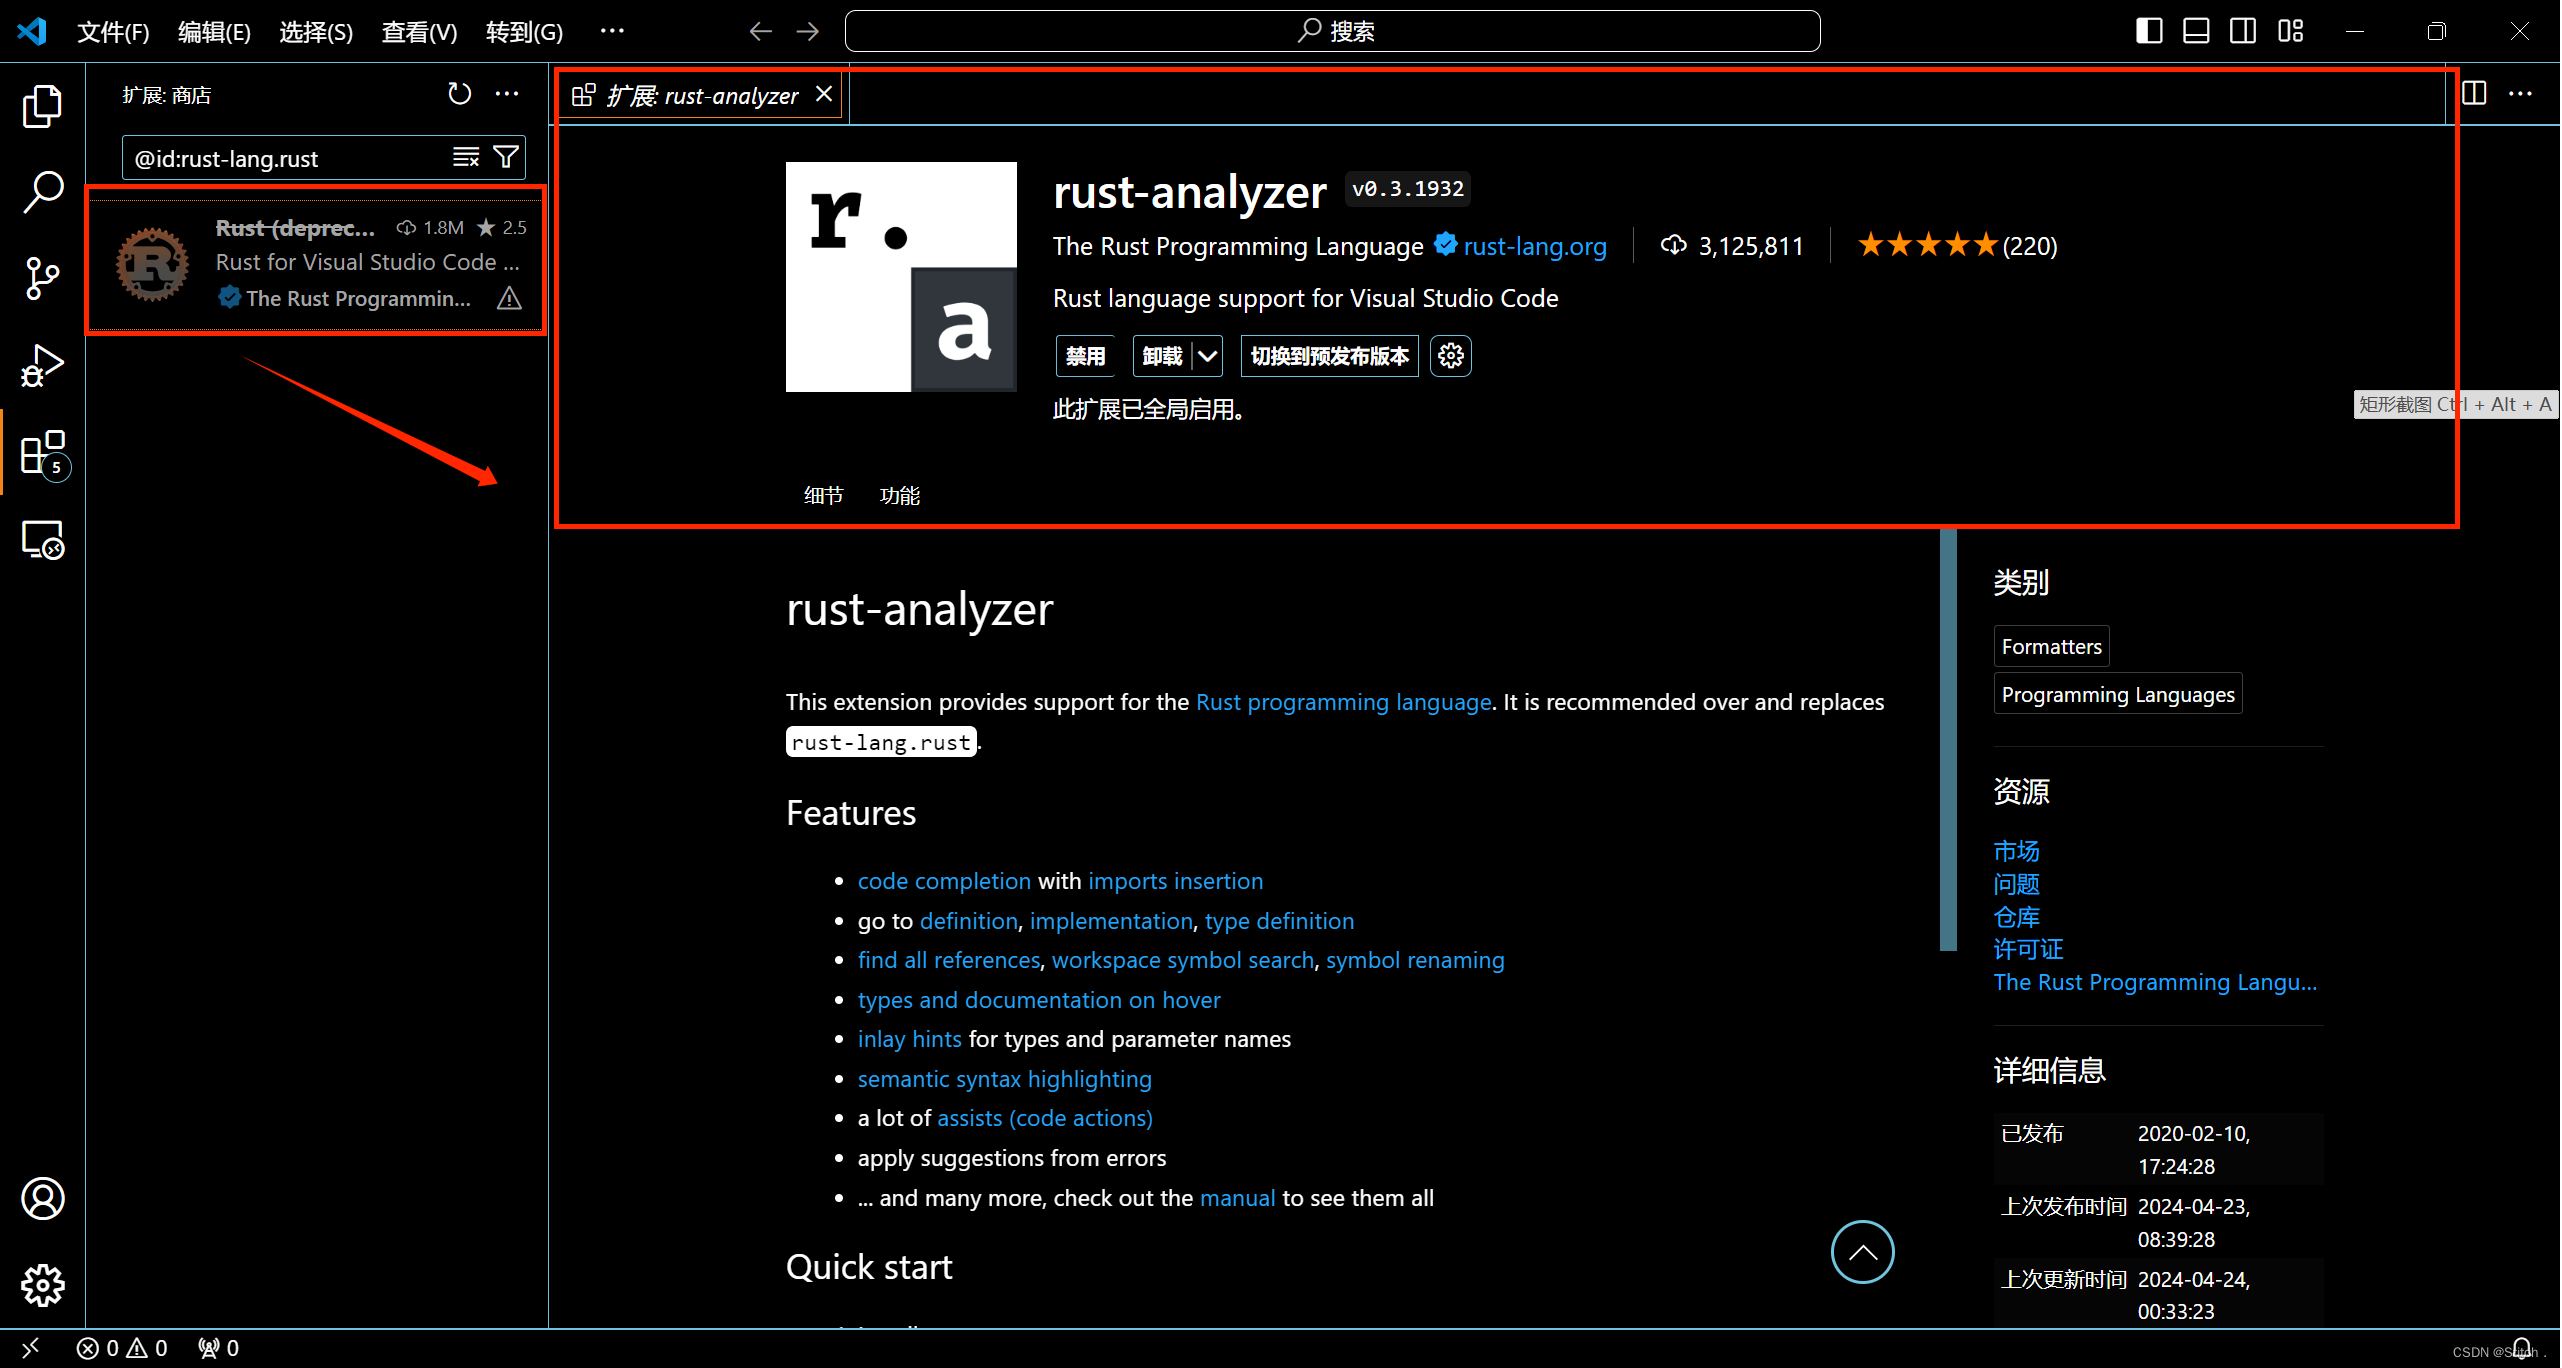Click the top command search box

coord(1332,31)
